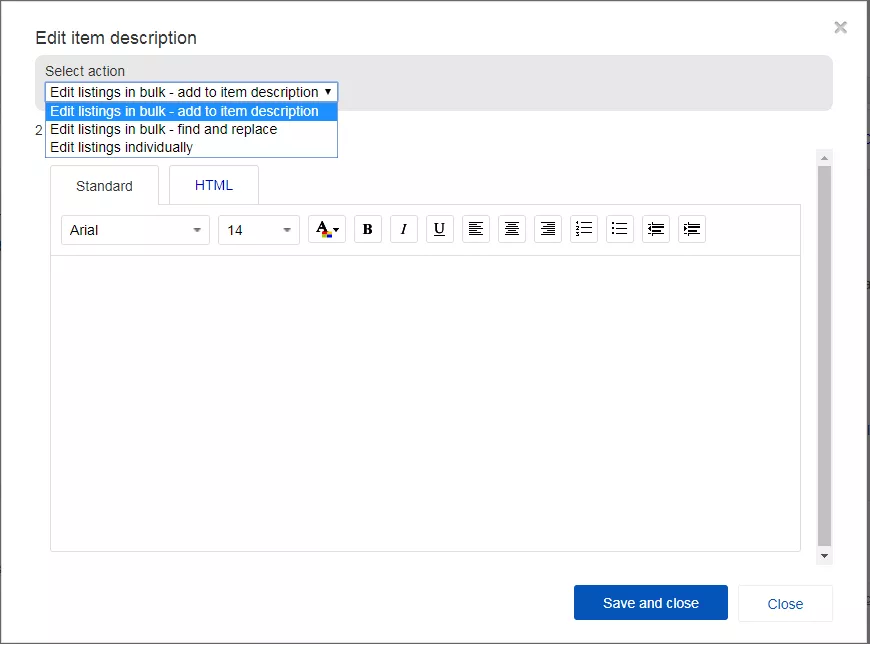Collapse the Select action dropdown
The width and height of the screenshot is (870, 647).
[191, 92]
